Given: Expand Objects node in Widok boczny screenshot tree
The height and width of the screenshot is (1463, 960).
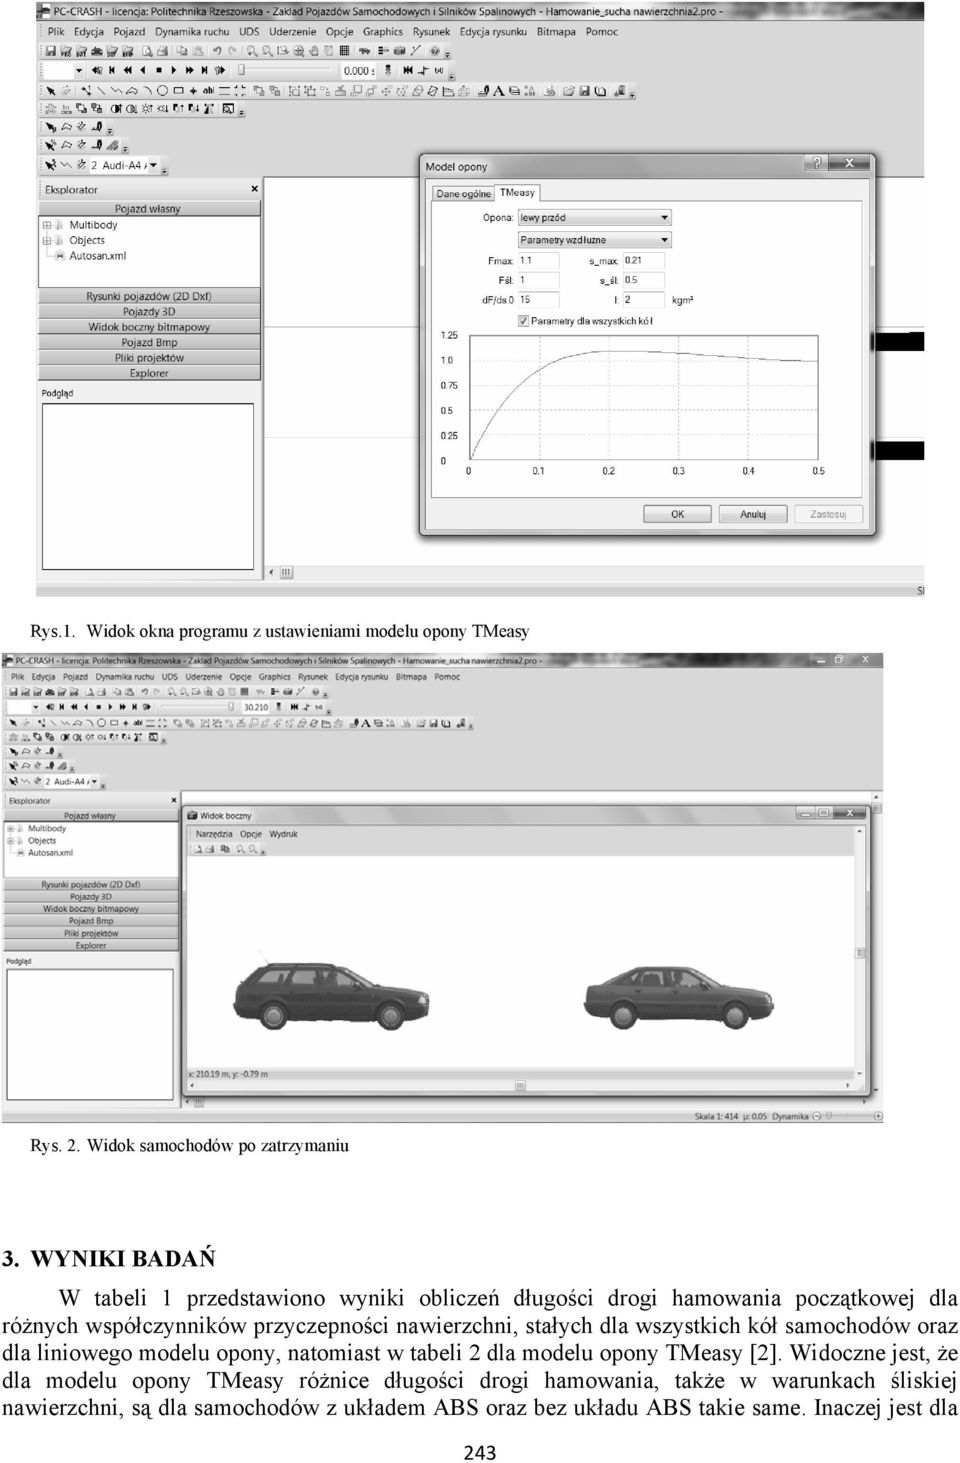Looking at the screenshot, I should pyautogui.click(x=10, y=840).
